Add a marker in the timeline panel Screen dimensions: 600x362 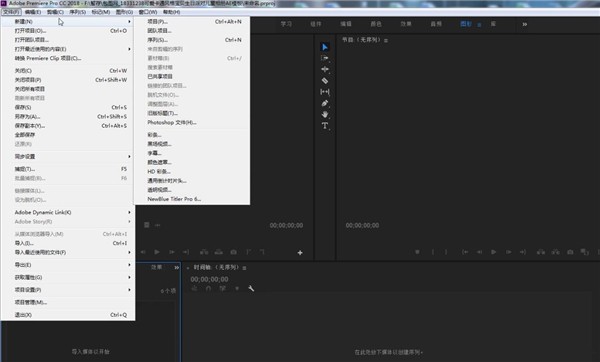[237, 289]
